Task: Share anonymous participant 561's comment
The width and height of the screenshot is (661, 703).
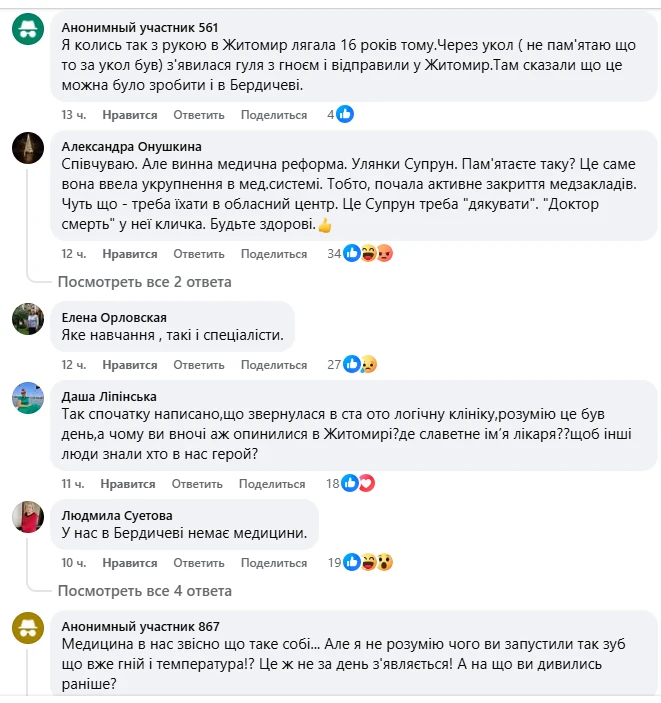Action: (x=273, y=115)
